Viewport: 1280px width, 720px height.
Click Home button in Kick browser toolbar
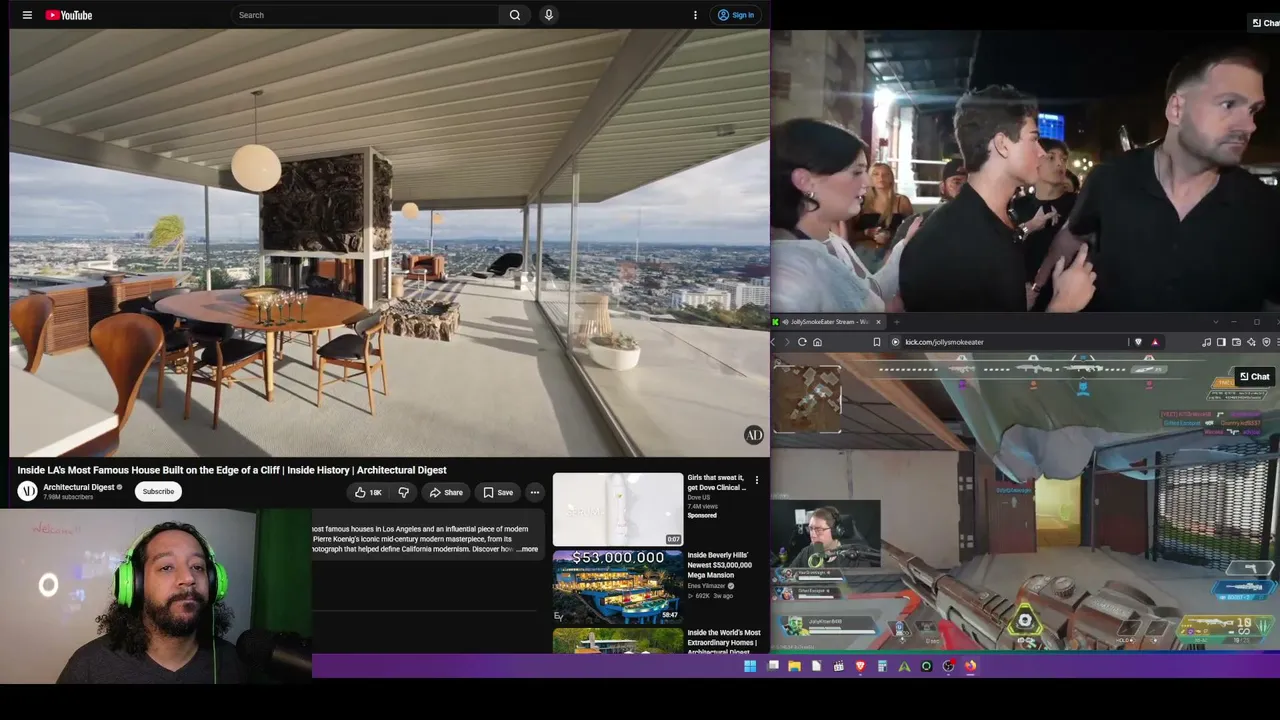(817, 342)
